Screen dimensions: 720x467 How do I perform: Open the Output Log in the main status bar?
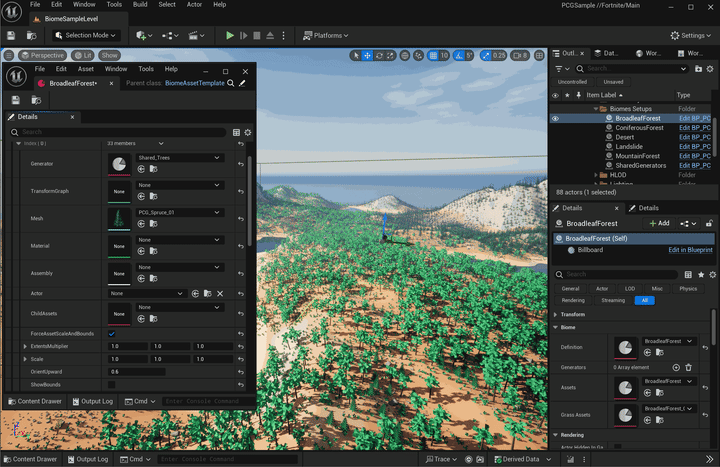(88, 459)
